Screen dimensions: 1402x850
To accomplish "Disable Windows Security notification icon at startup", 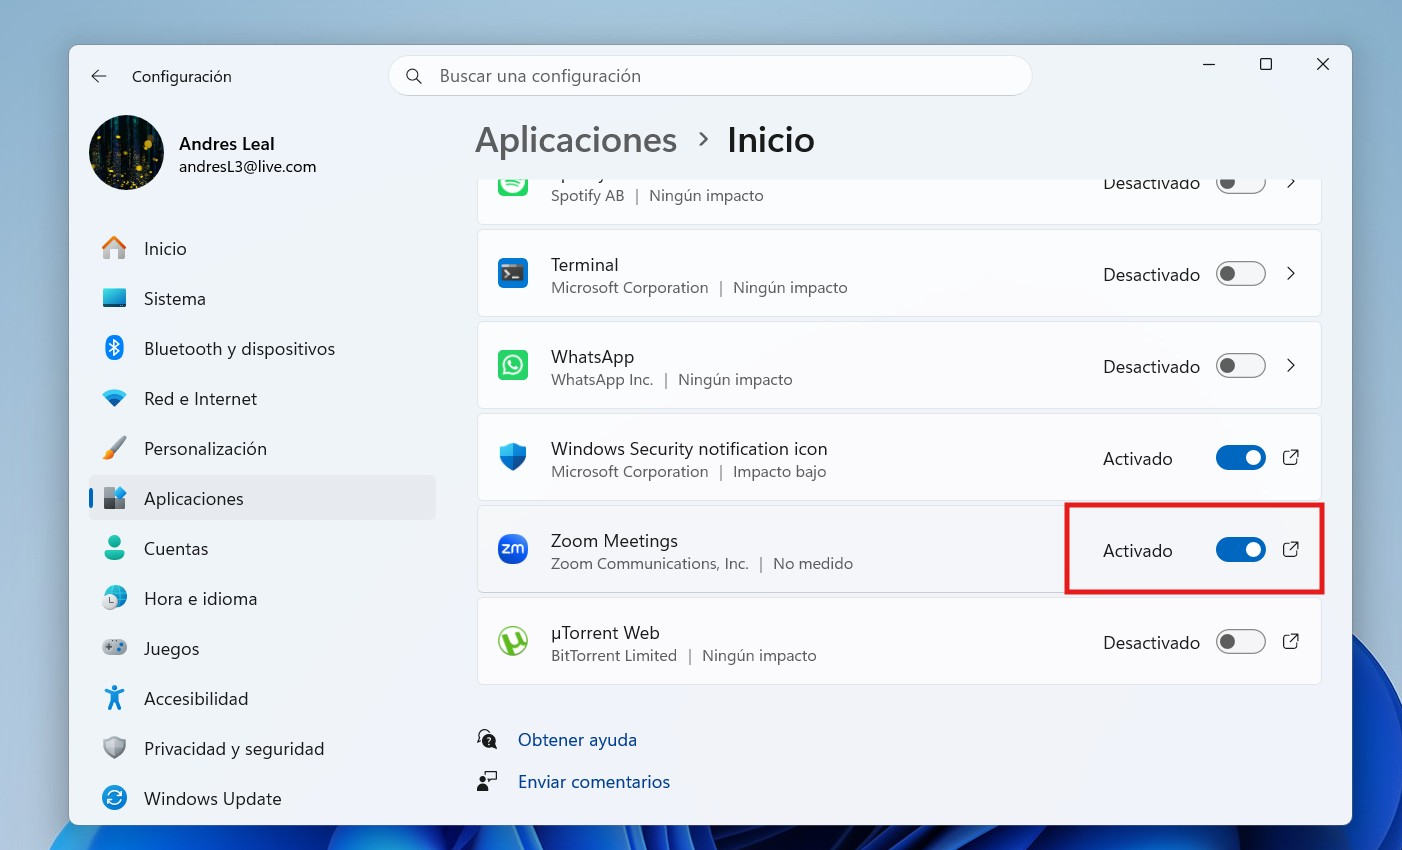I will [x=1240, y=457].
